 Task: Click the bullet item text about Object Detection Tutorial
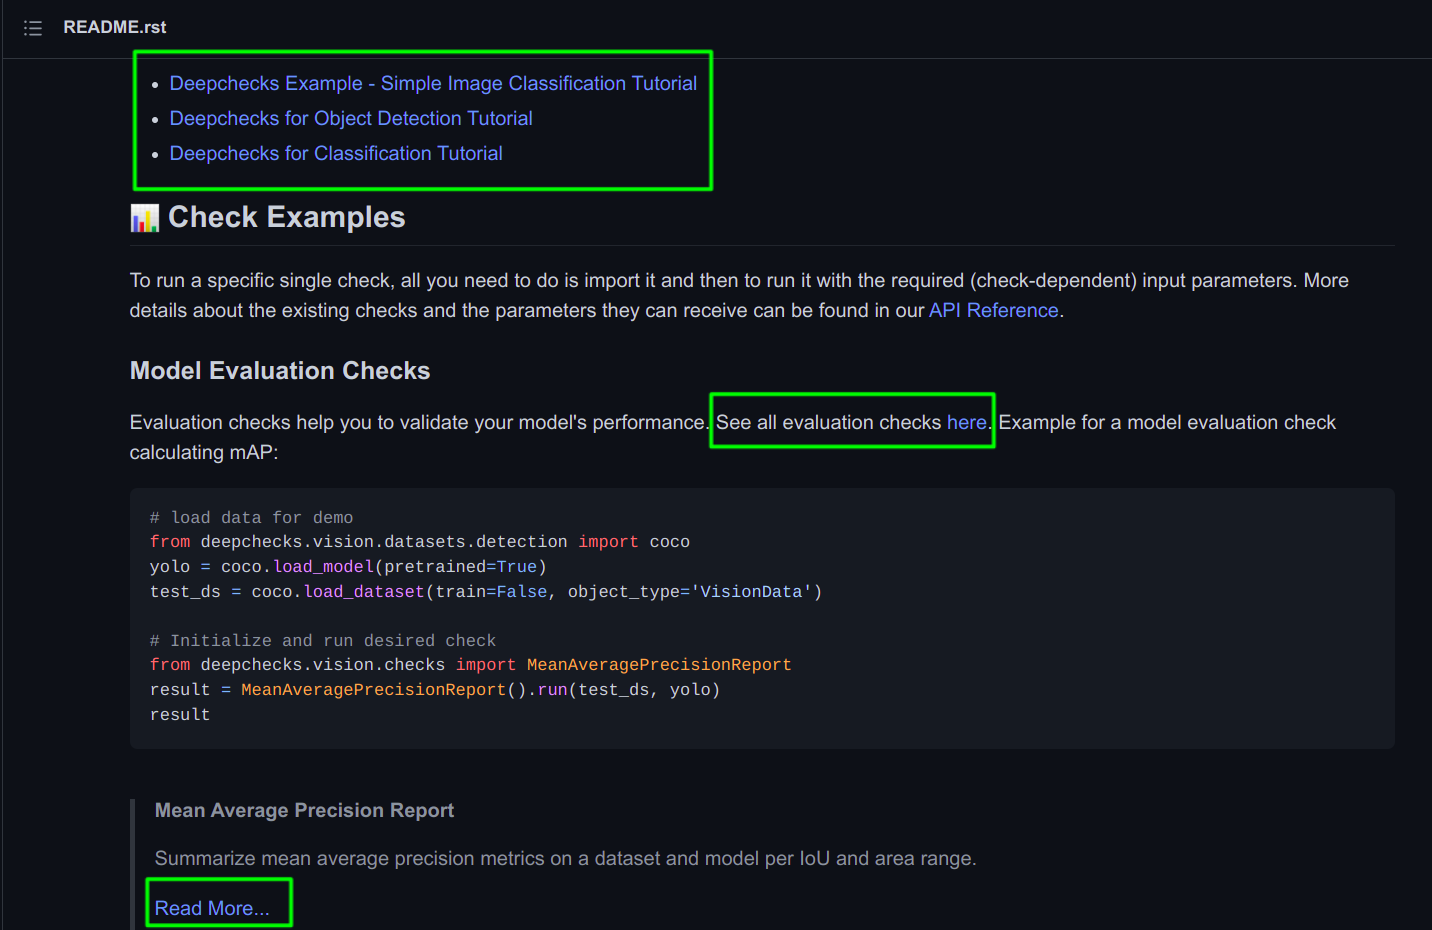(351, 118)
